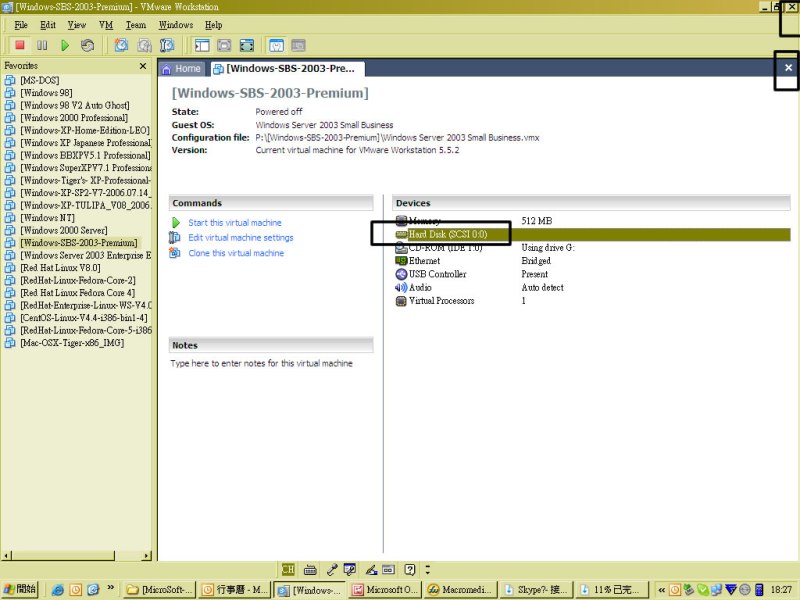
Task: Switch to the Macromedia taskbar button
Action: (x=461, y=590)
